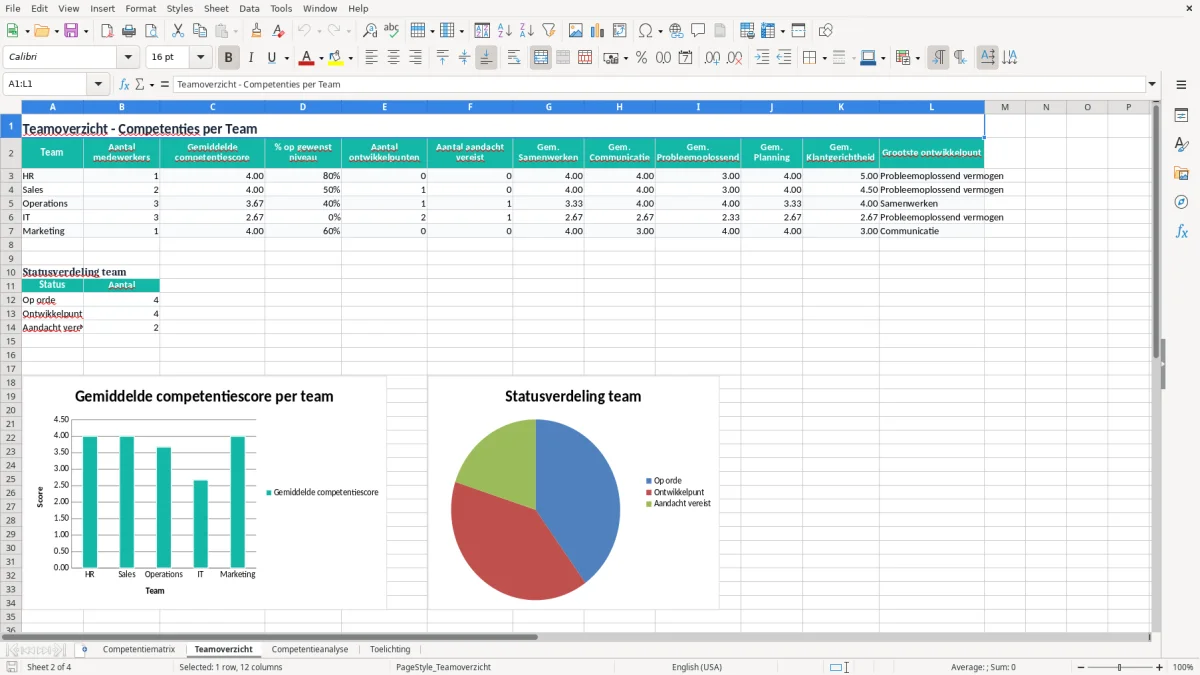Click the Insert Chart icon

(598, 31)
